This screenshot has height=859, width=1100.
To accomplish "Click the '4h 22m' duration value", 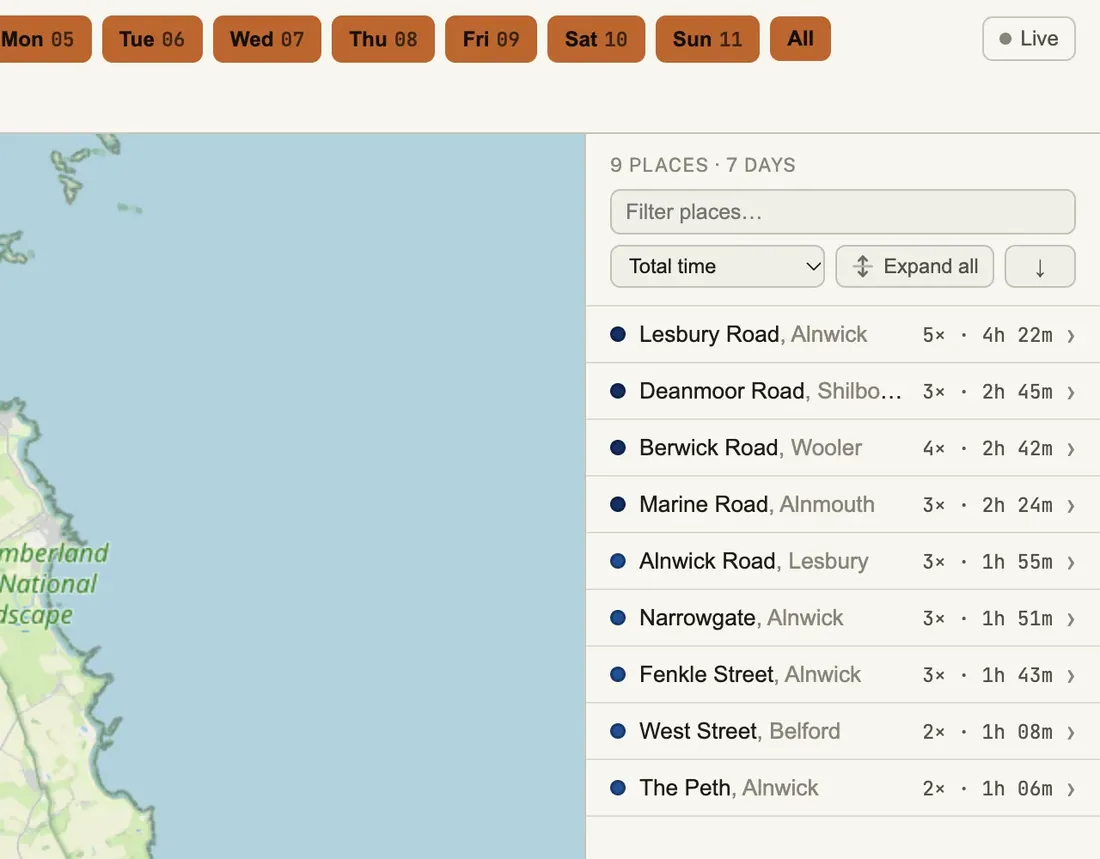I will point(1017,335).
